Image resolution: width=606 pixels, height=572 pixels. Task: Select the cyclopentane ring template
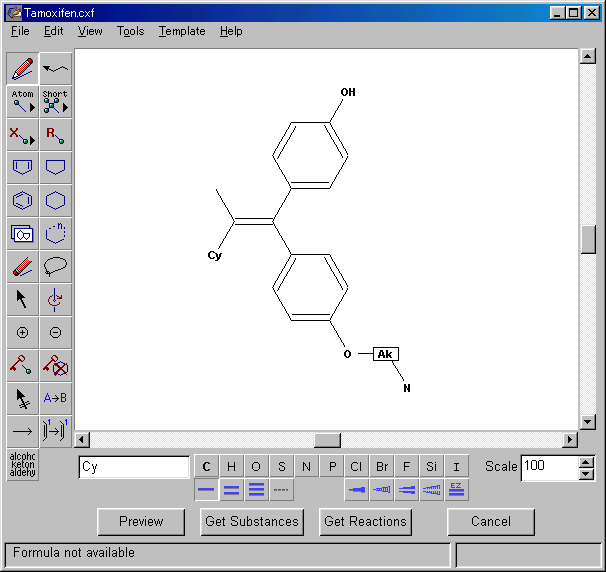(x=56, y=167)
